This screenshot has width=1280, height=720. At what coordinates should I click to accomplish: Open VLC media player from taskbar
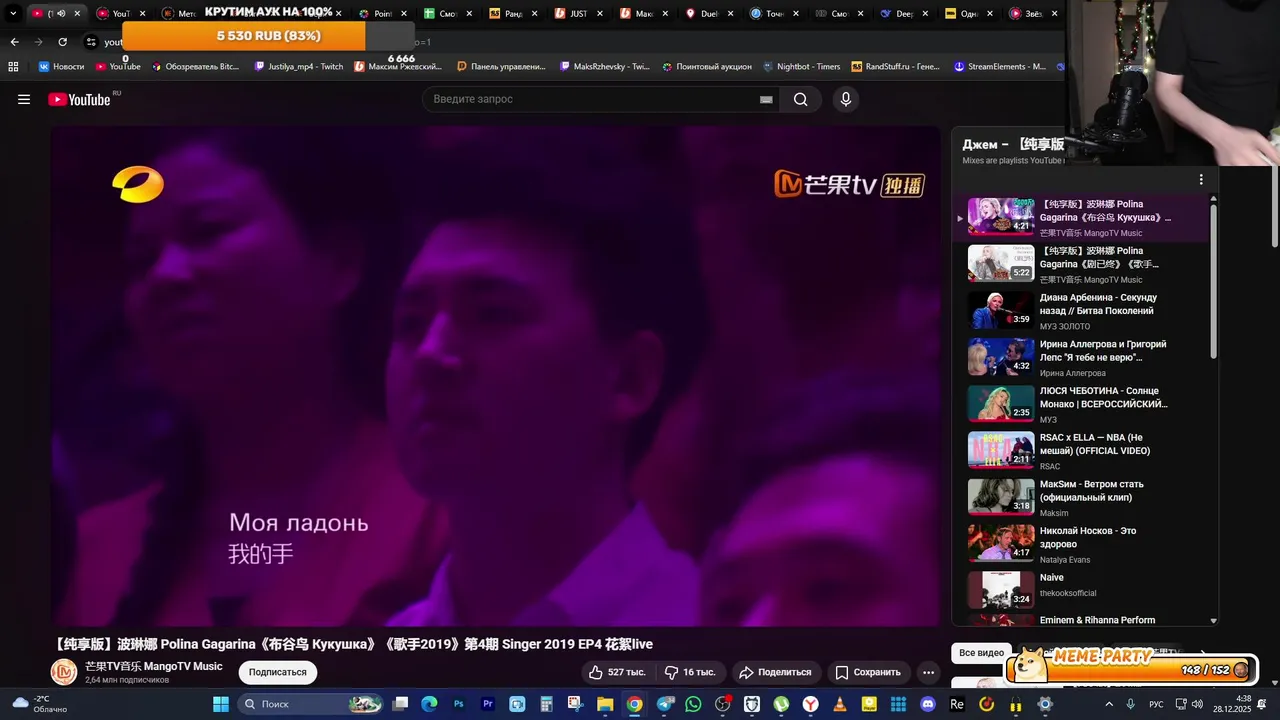[x=840, y=704]
